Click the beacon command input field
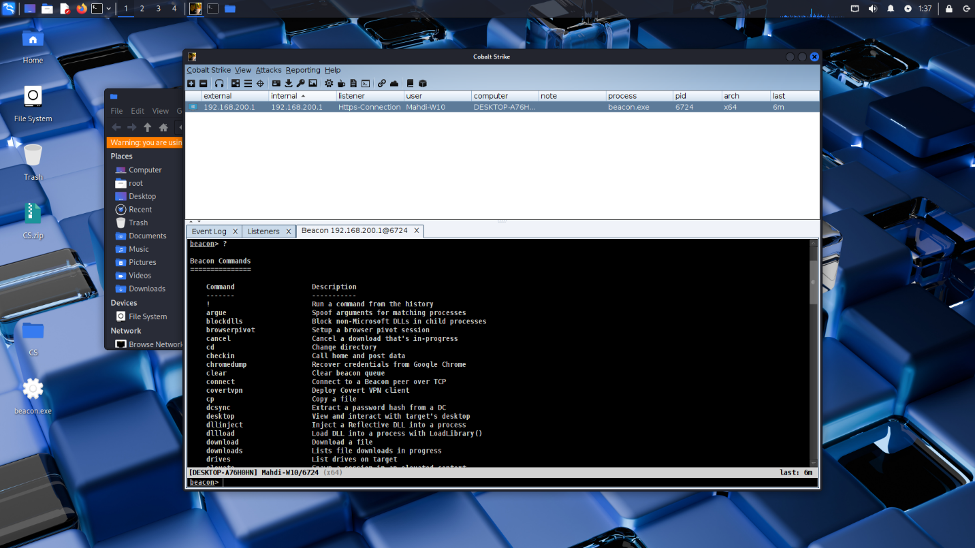Viewport: 977px width, 550px height. (519, 483)
